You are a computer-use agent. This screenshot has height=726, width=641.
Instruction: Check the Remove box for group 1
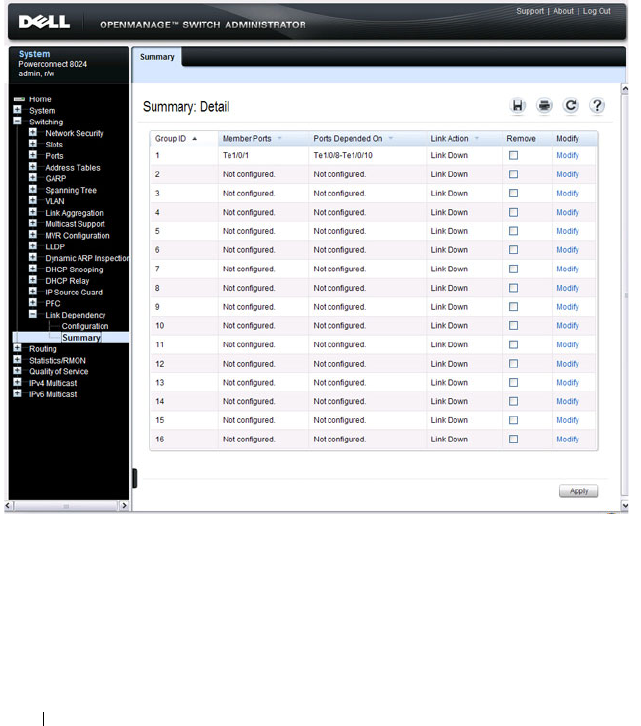513,156
